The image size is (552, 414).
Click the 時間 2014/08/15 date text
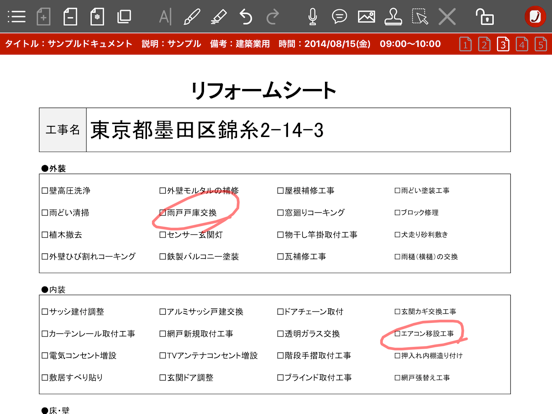(x=324, y=44)
